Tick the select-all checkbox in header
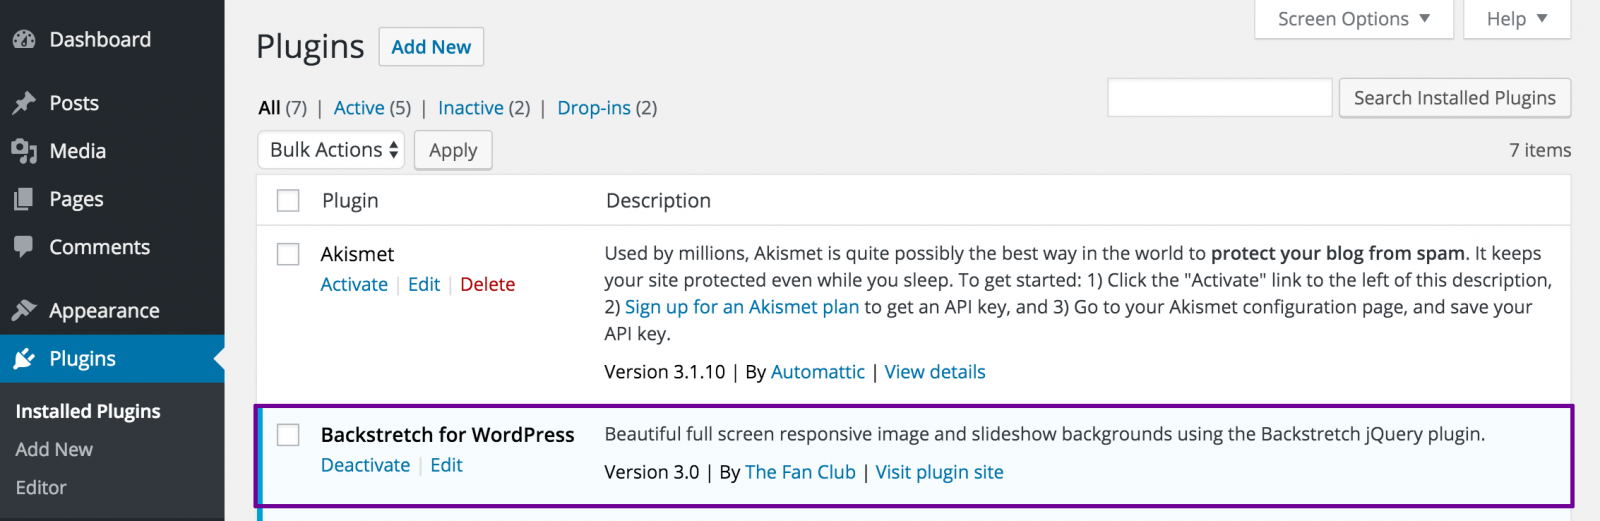Image resolution: width=1600 pixels, height=521 pixels. pos(288,201)
